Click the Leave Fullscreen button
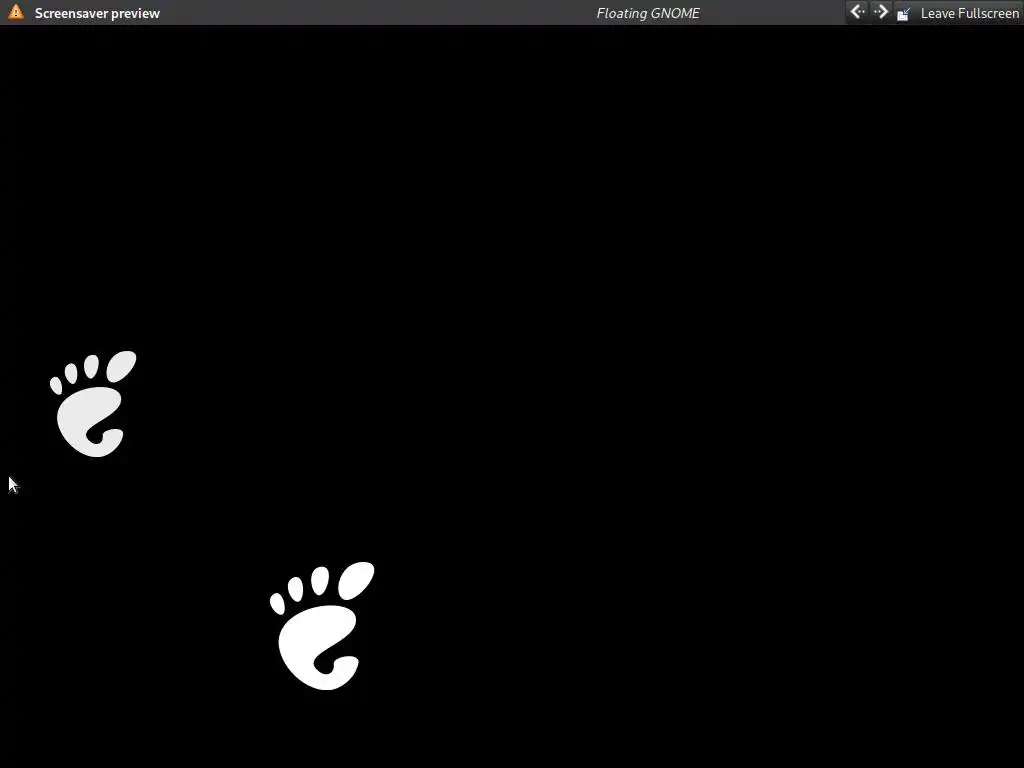This screenshot has height=768, width=1024. 958,13
